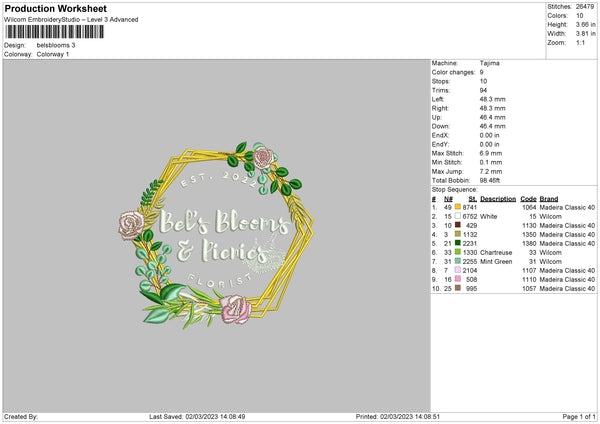The height and width of the screenshot is (424, 600).
Task: Click the 'Color changes:' label
Action: (x=453, y=72)
